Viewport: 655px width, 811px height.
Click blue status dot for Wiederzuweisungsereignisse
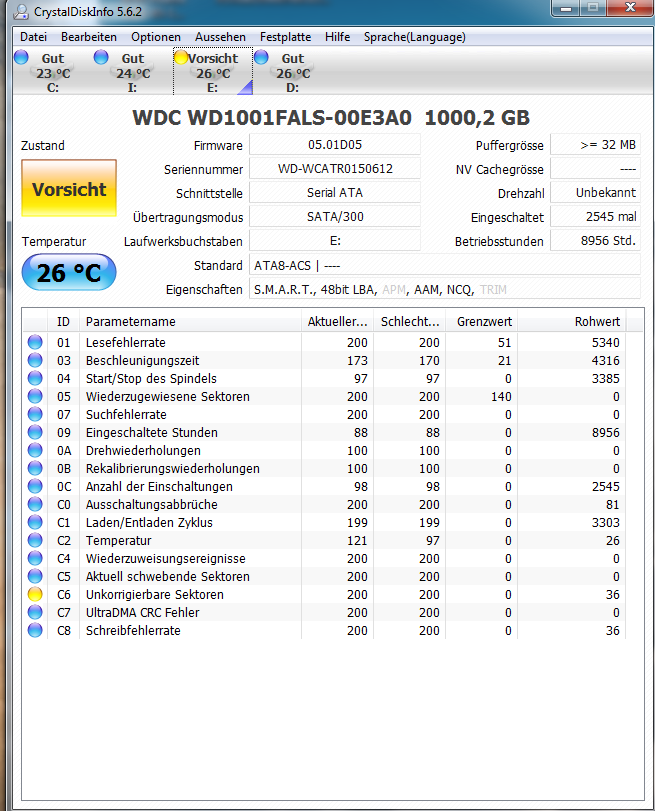coord(35,559)
